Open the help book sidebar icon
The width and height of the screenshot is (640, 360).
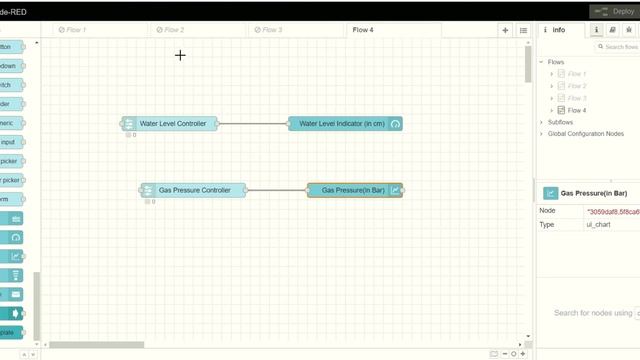coord(613,30)
